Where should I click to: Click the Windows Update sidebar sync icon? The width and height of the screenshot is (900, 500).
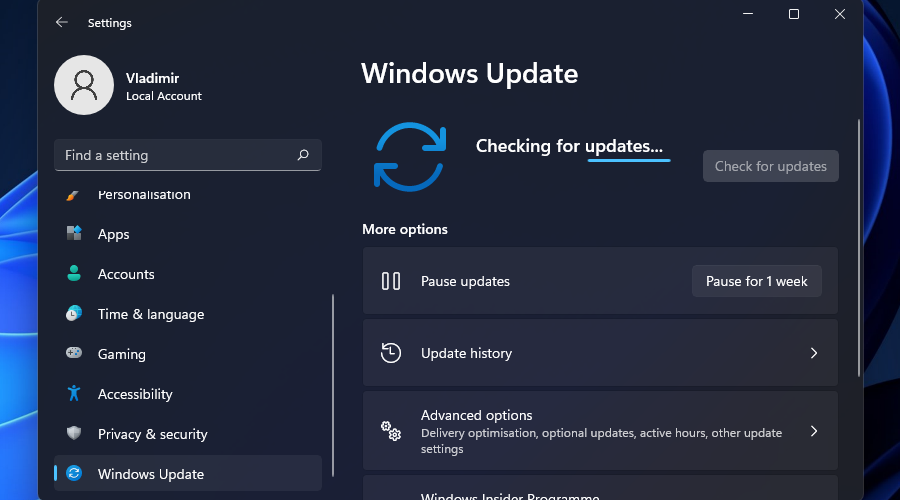tap(74, 473)
